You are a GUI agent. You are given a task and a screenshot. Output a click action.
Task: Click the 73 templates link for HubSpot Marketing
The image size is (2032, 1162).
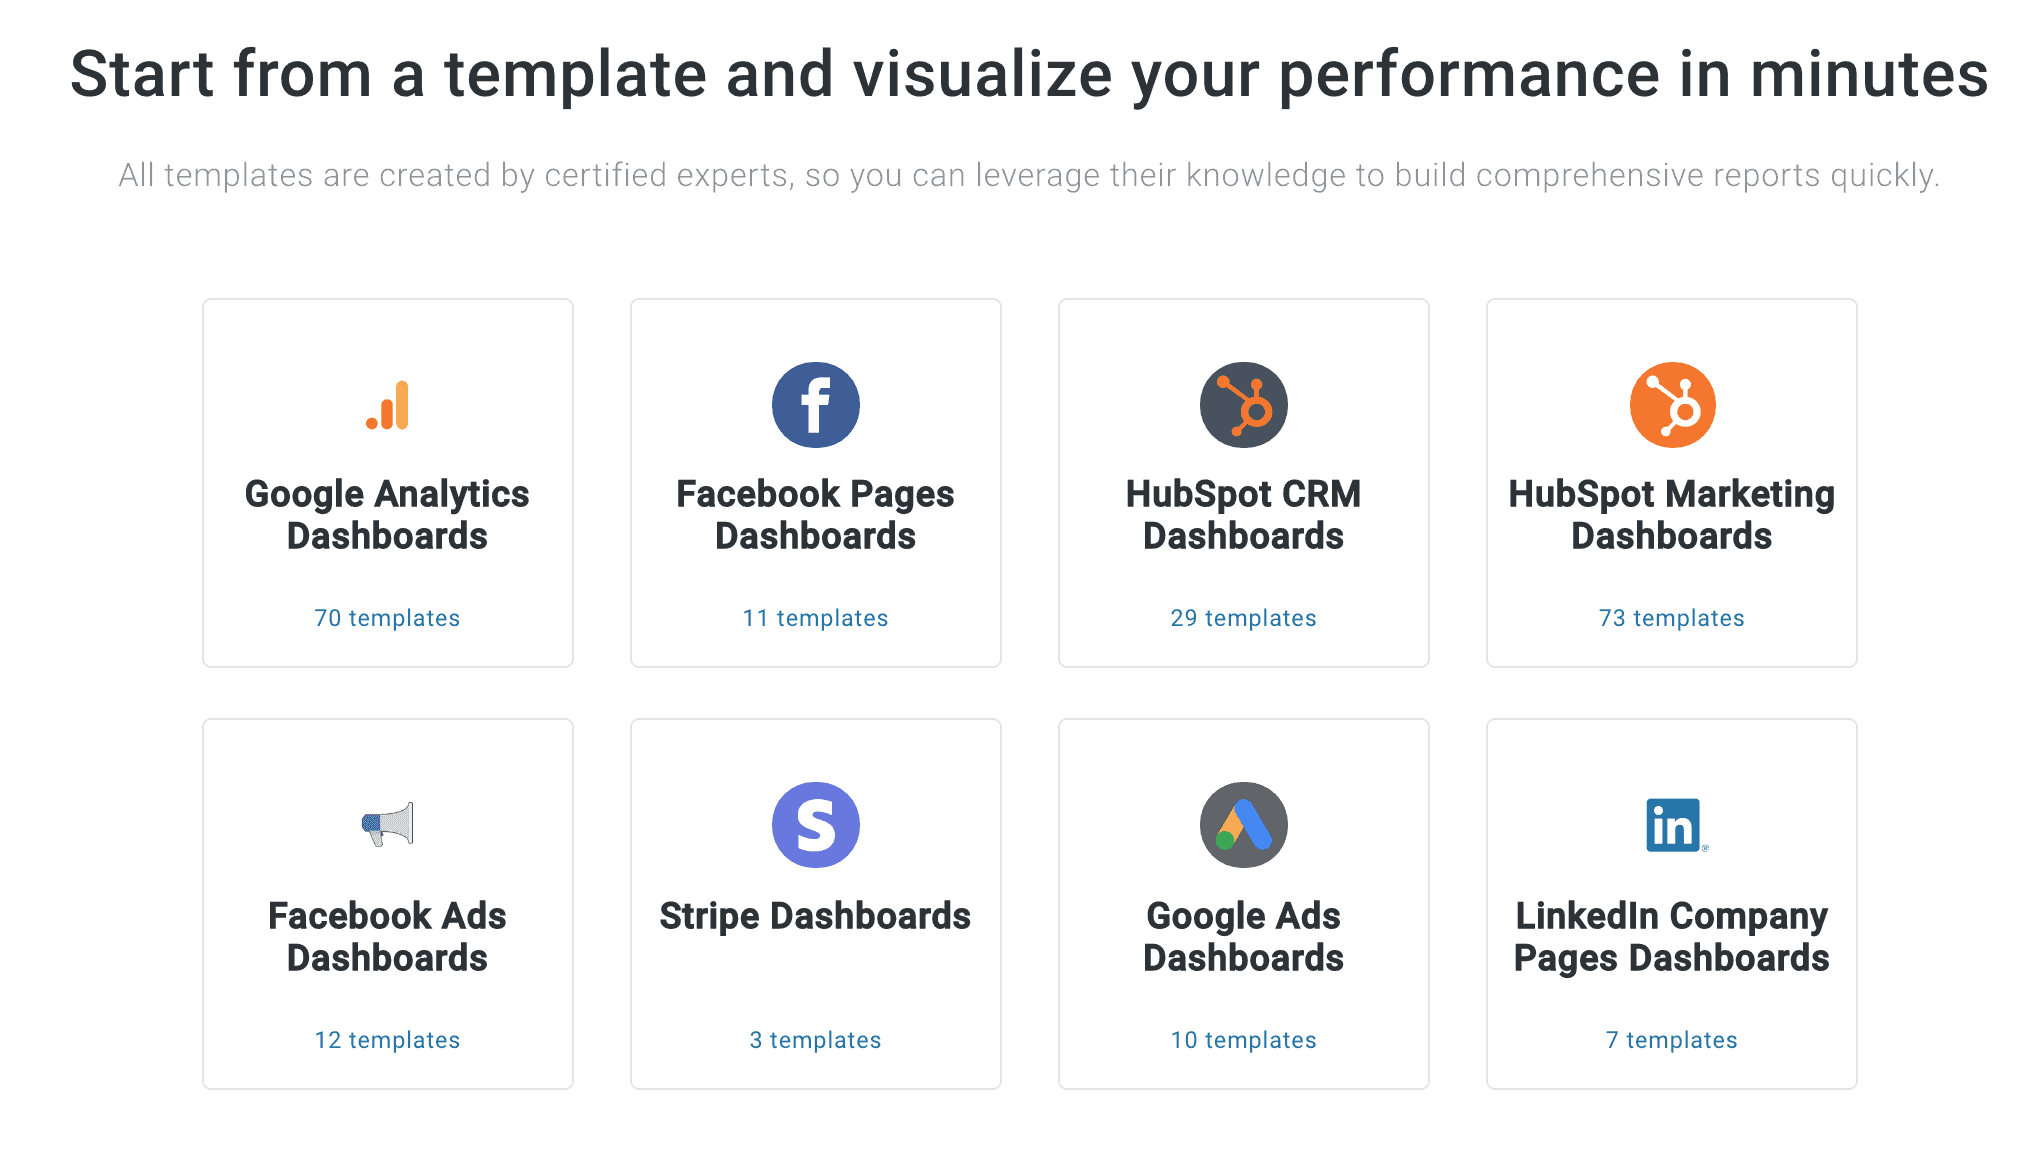(x=1671, y=617)
